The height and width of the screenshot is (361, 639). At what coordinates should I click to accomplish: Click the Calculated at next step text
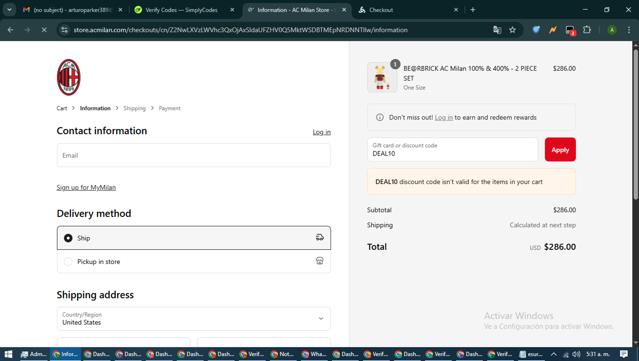point(542,225)
